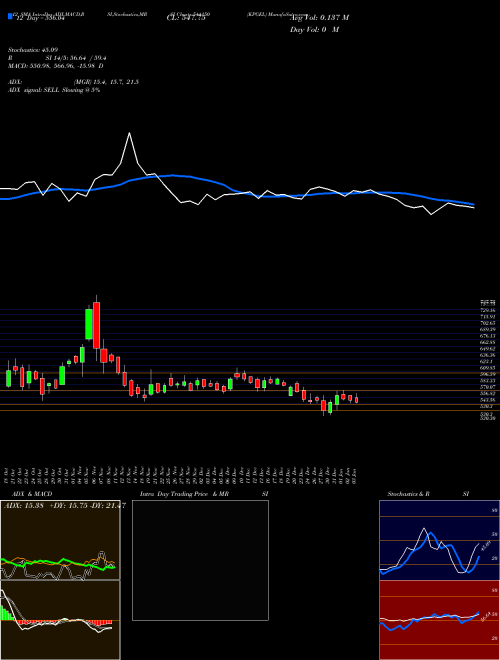Click the CL closing price label
This screenshot has width=500, height=660.
(x=186, y=18)
